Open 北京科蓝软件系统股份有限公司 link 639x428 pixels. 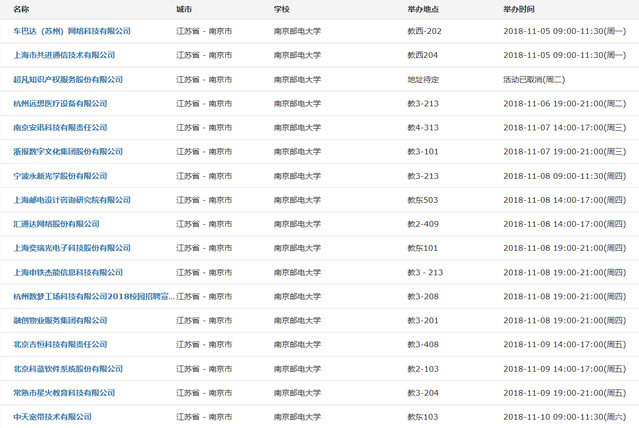coord(68,368)
